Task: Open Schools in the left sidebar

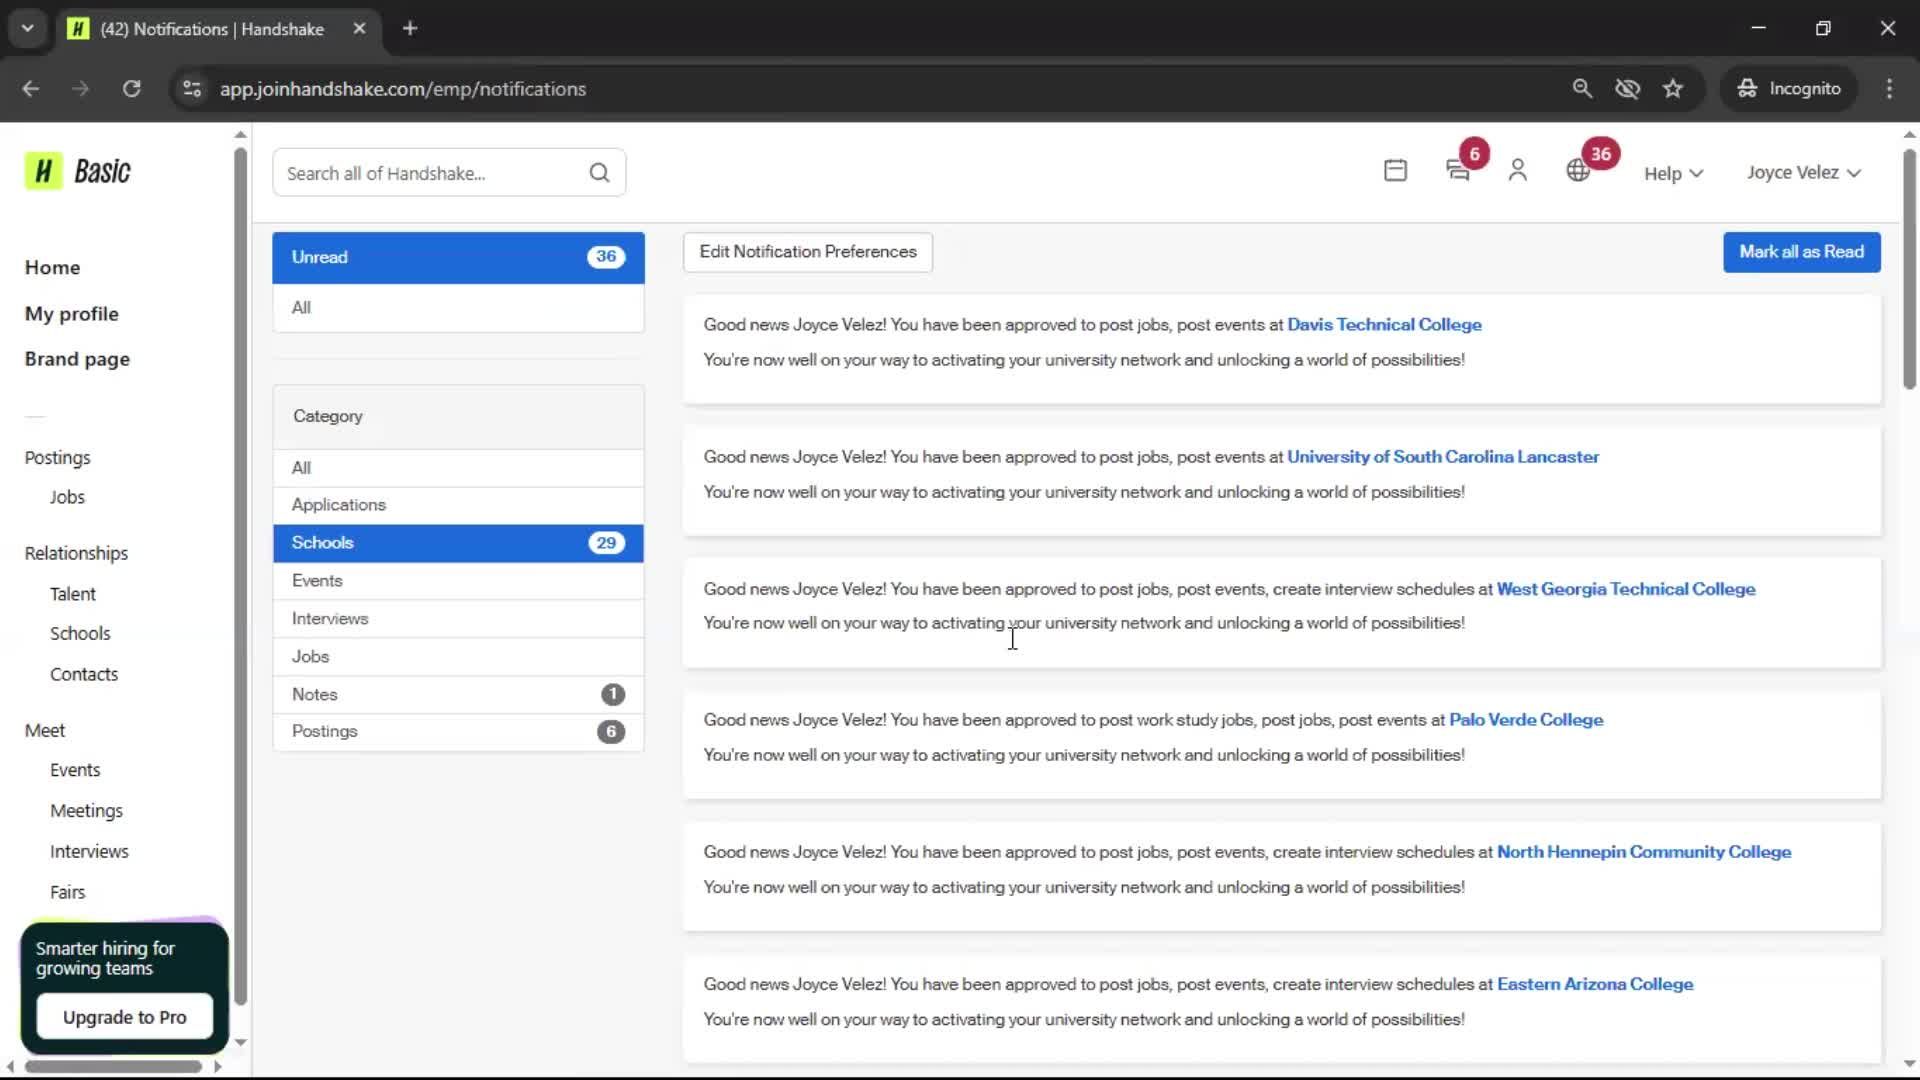Action: point(80,634)
